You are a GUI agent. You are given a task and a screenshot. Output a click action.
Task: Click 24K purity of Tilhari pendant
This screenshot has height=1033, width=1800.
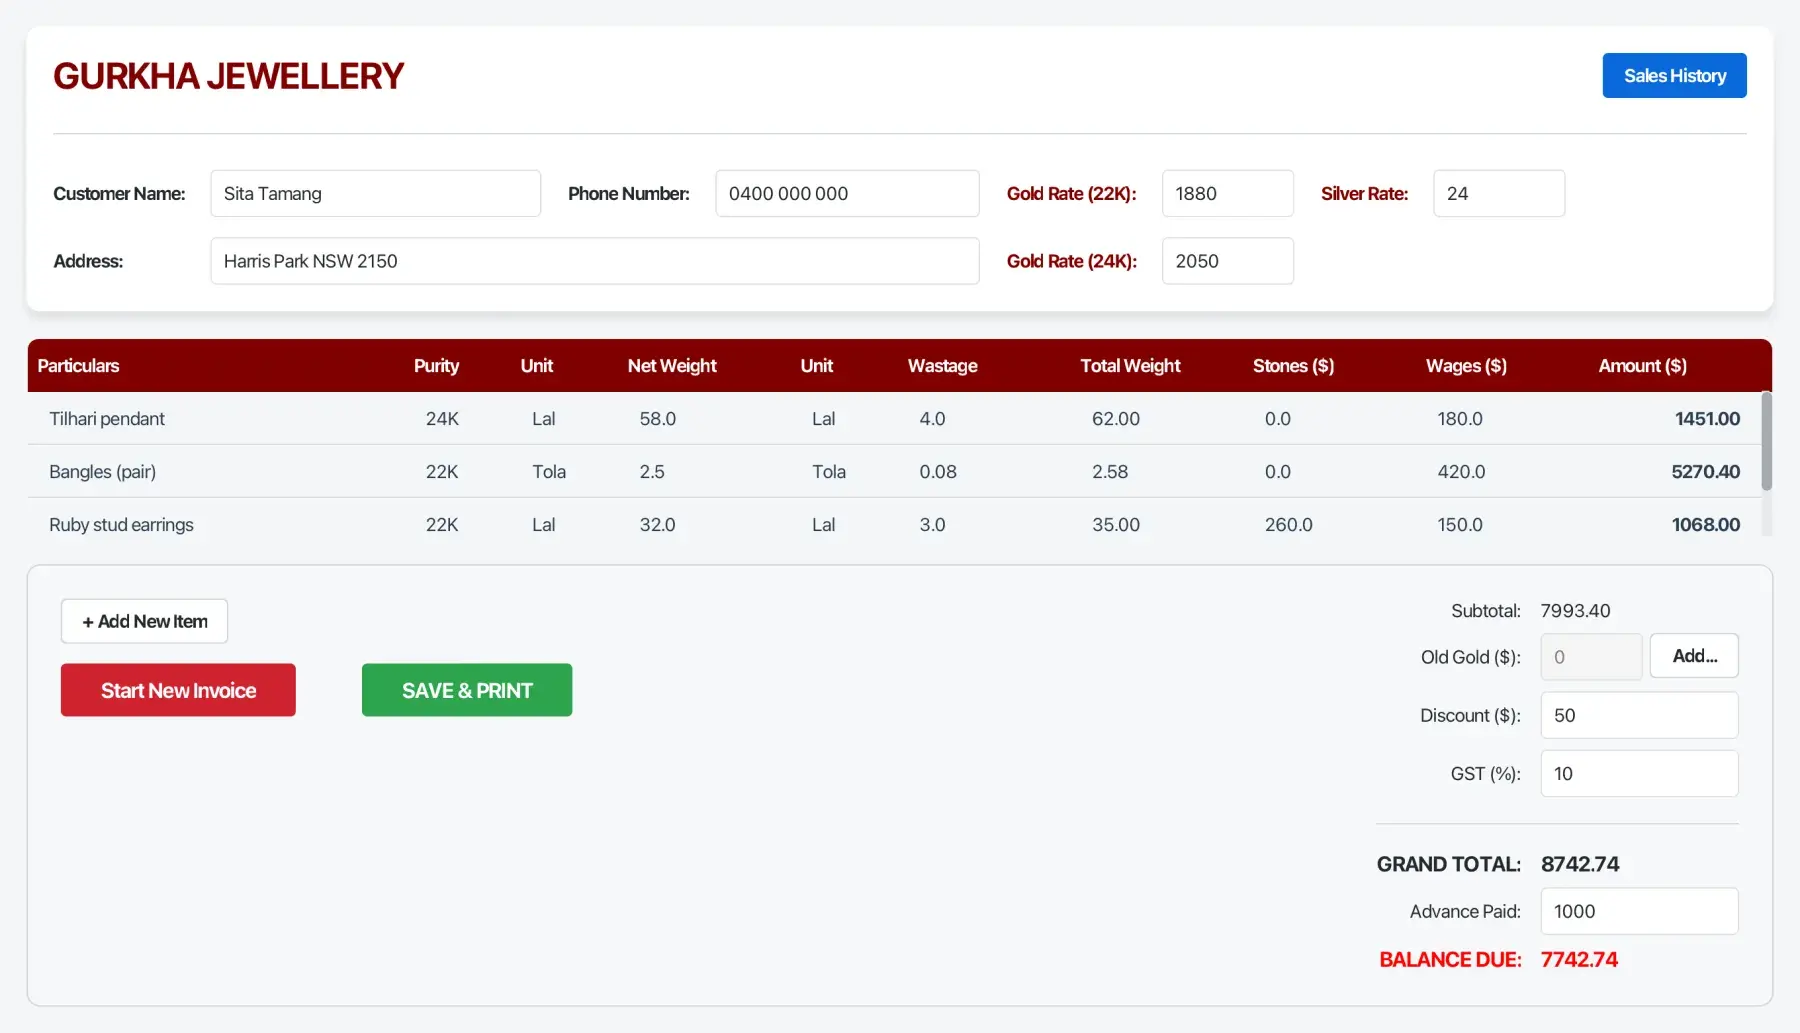pos(442,419)
